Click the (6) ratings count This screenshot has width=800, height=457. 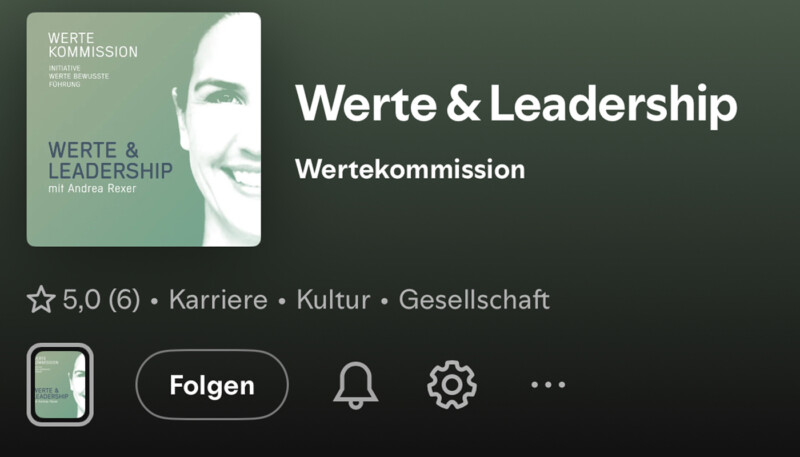(x=124, y=299)
